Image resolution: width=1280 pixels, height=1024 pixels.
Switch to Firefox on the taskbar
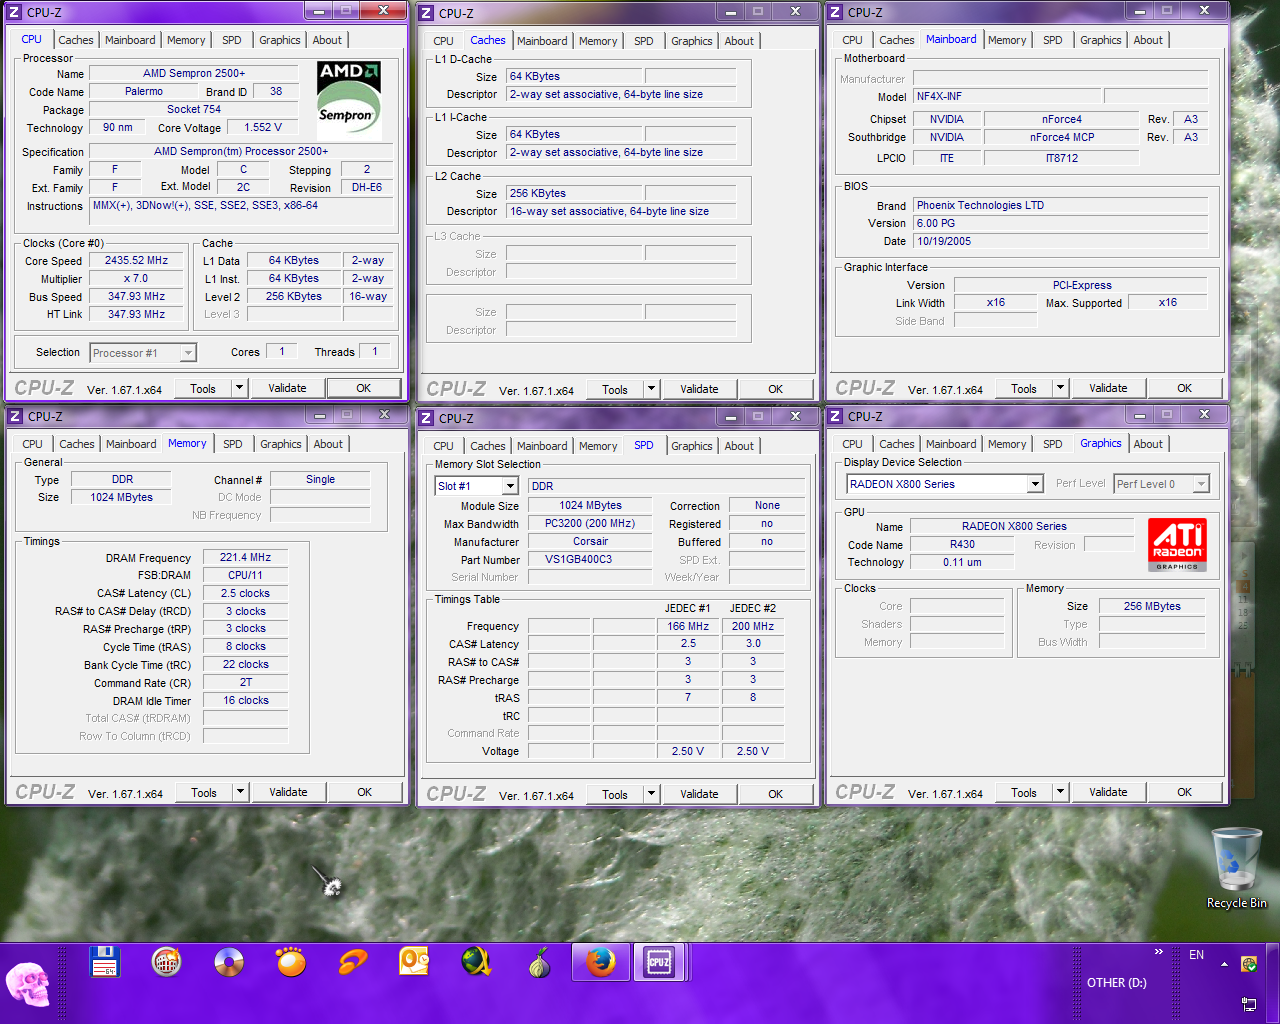coord(601,962)
